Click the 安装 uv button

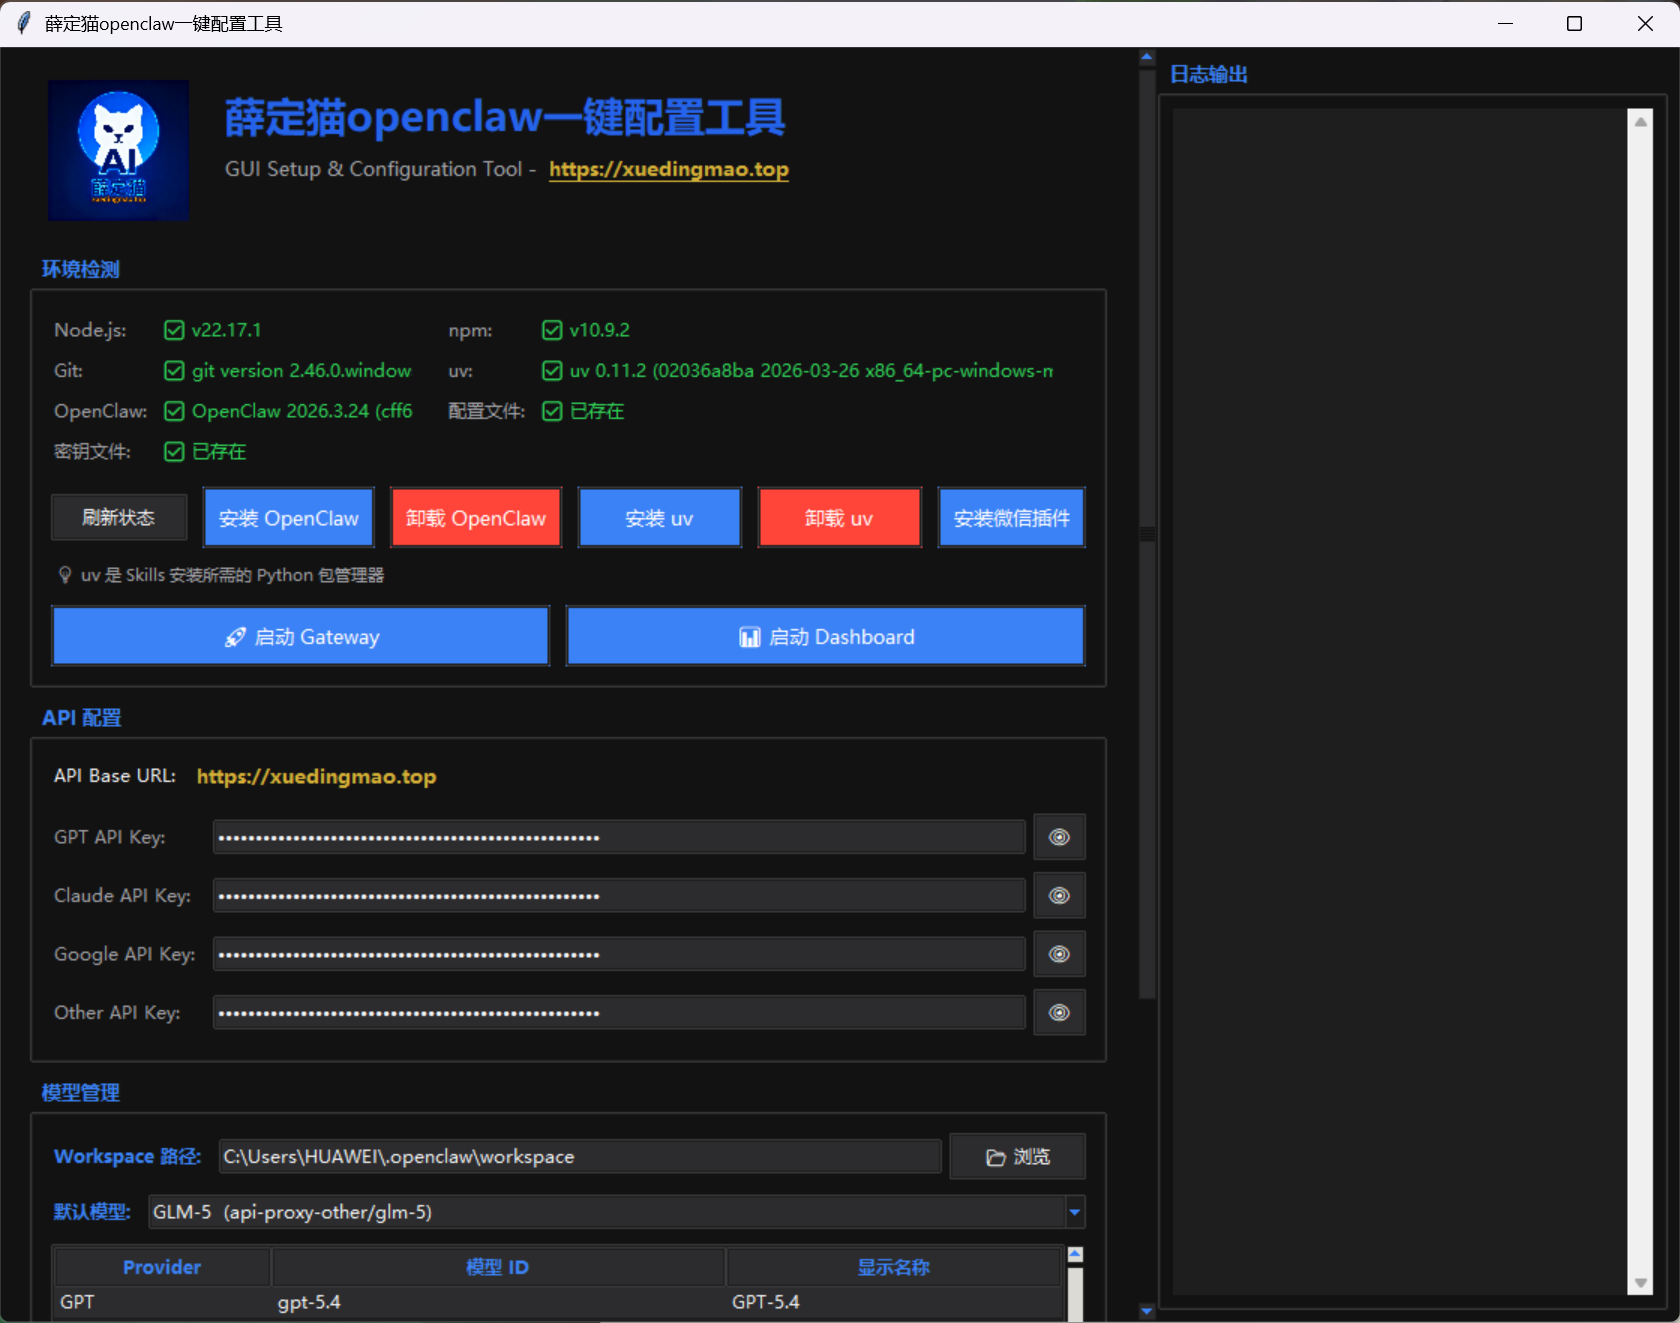659,518
